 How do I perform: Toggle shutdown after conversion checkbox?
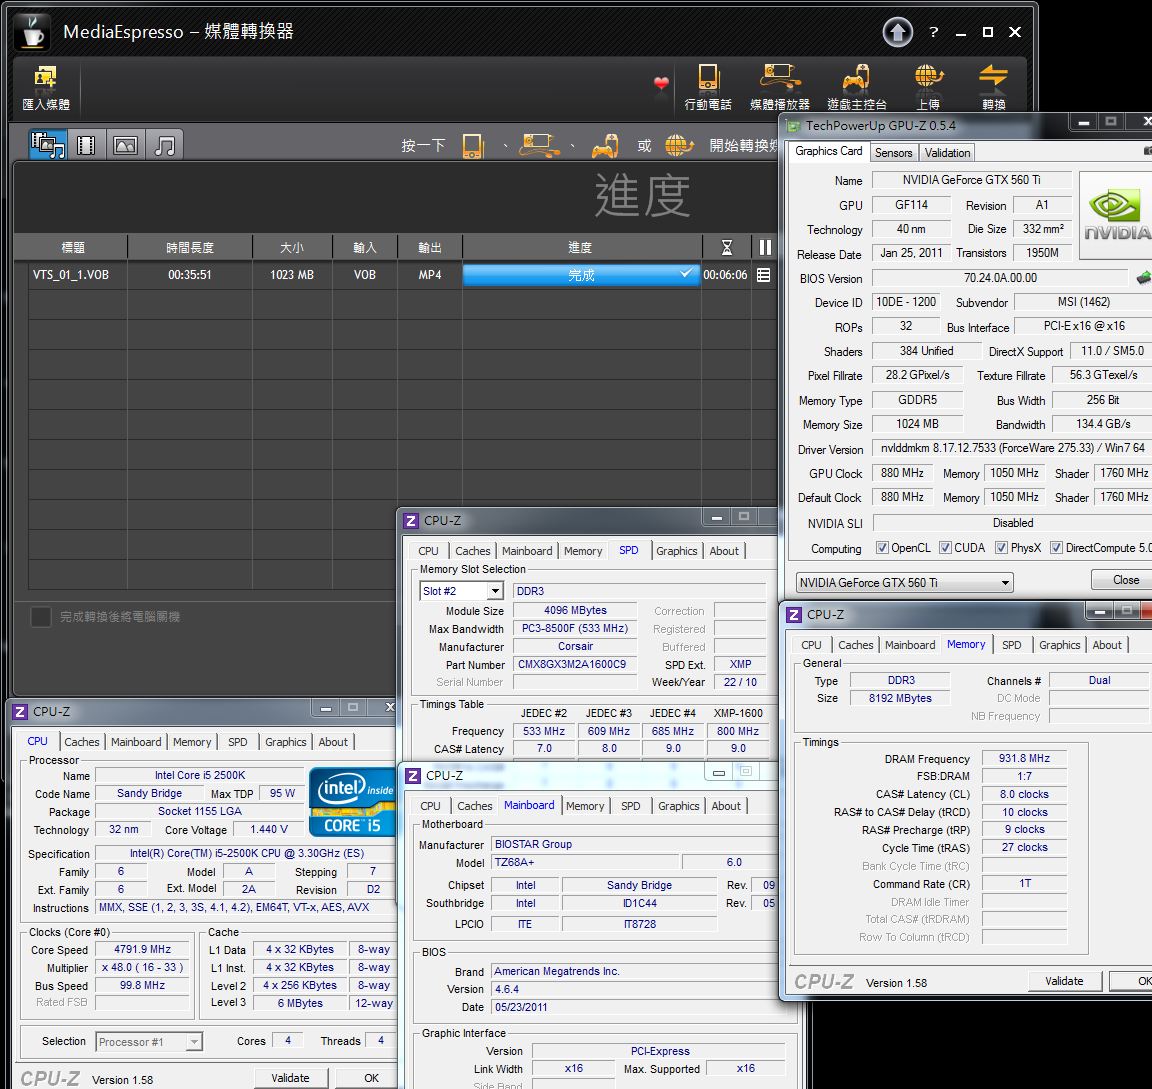[x=40, y=617]
